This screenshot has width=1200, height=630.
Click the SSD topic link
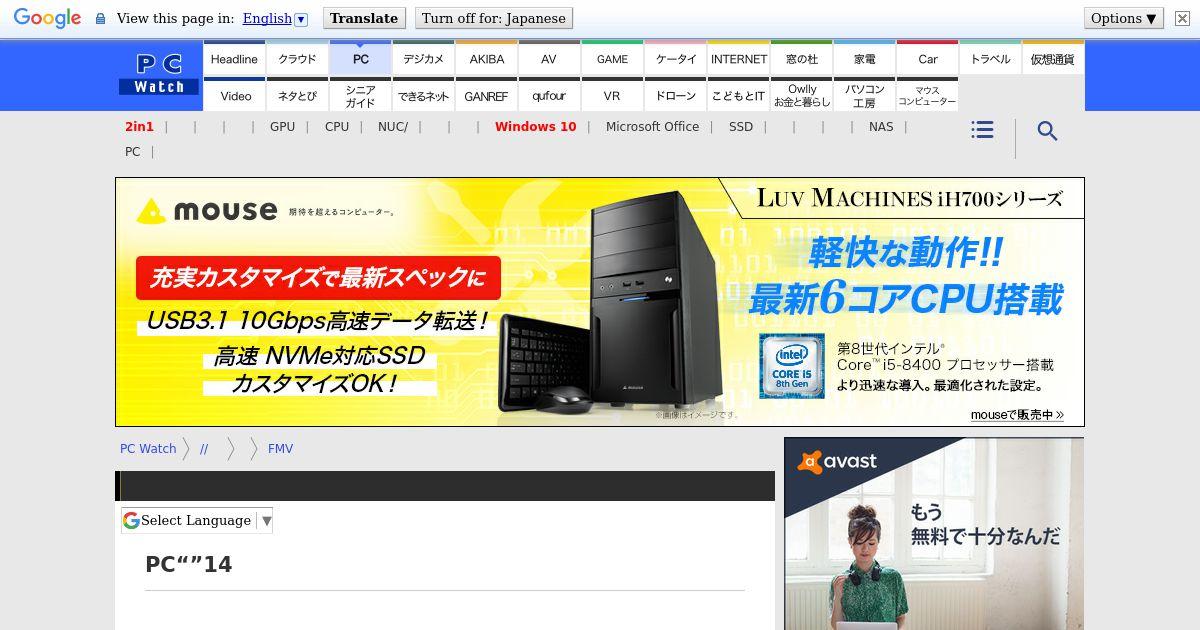coord(741,126)
